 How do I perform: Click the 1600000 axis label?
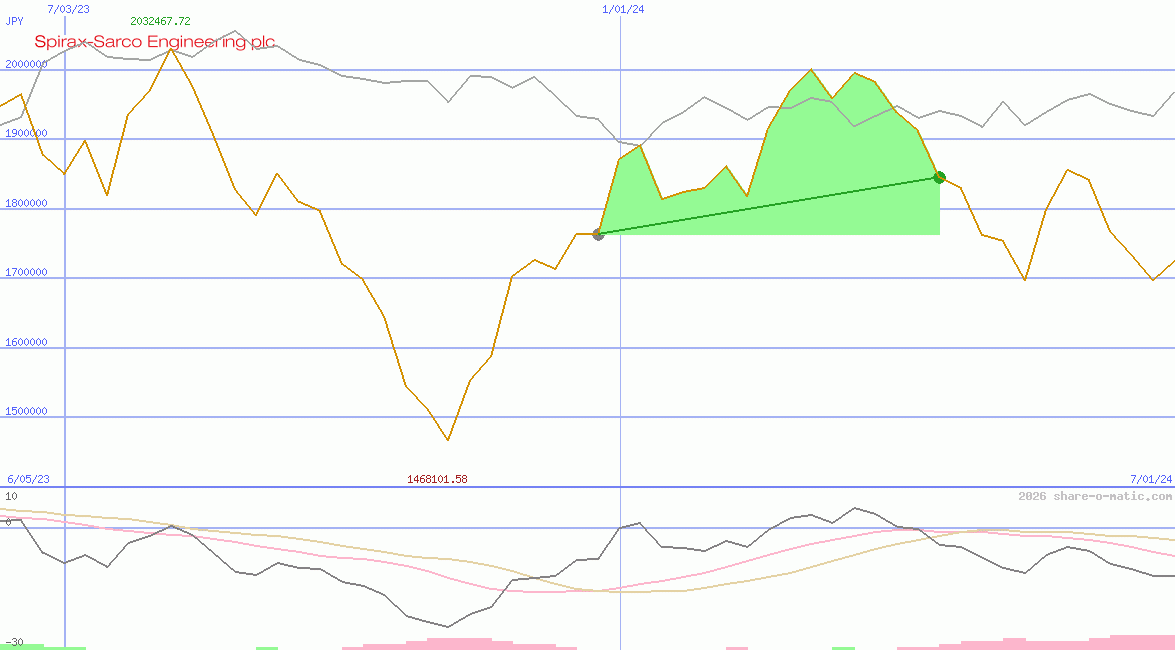[x=26, y=342]
